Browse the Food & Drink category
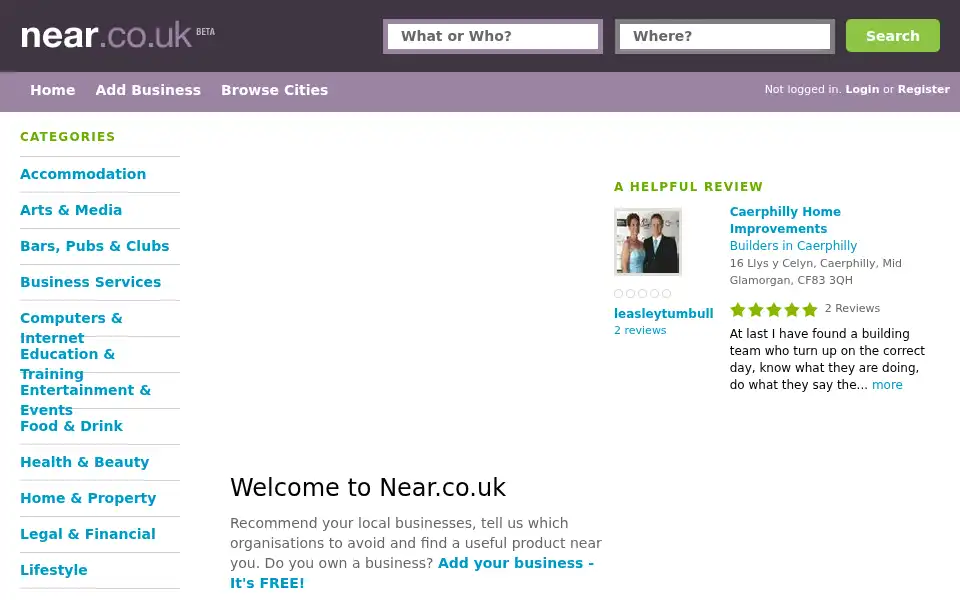This screenshot has width=960, height=600. coord(72,426)
